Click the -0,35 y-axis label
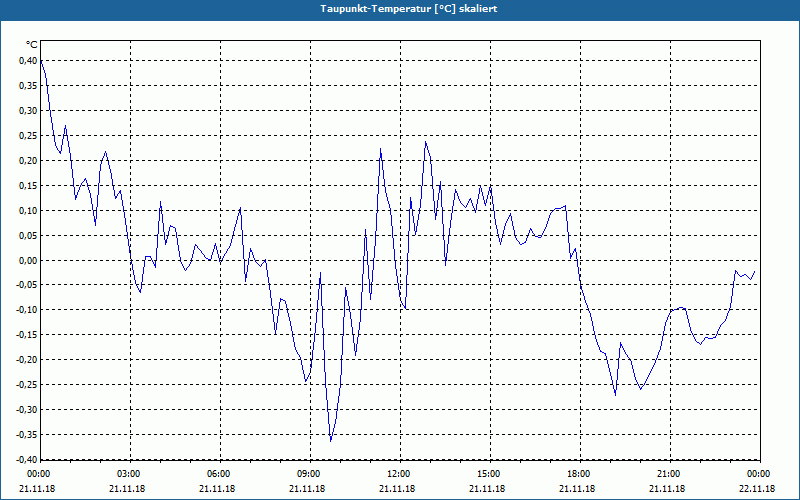 [x=27, y=435]
